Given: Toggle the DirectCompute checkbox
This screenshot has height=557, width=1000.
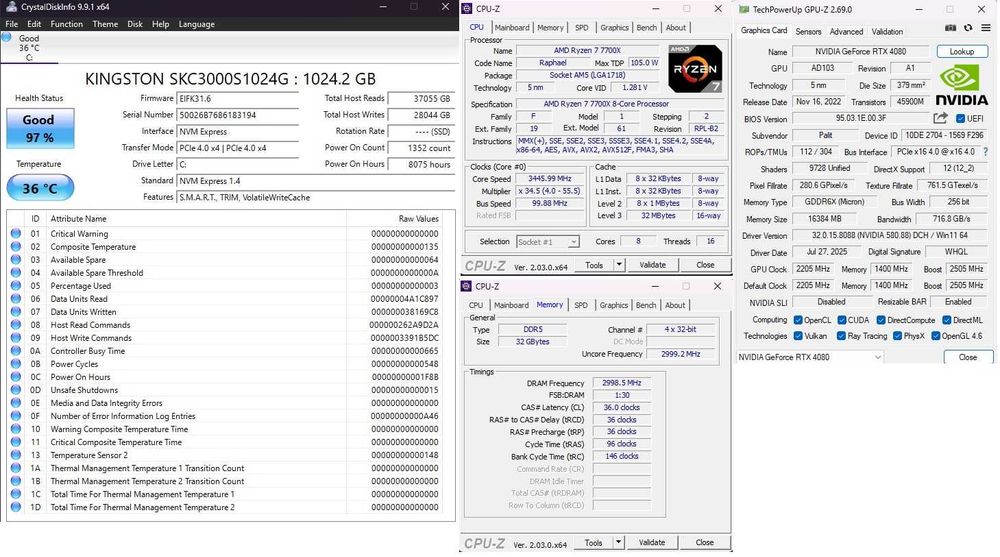Looking at the screenshot, I should (x=881, y=320).
